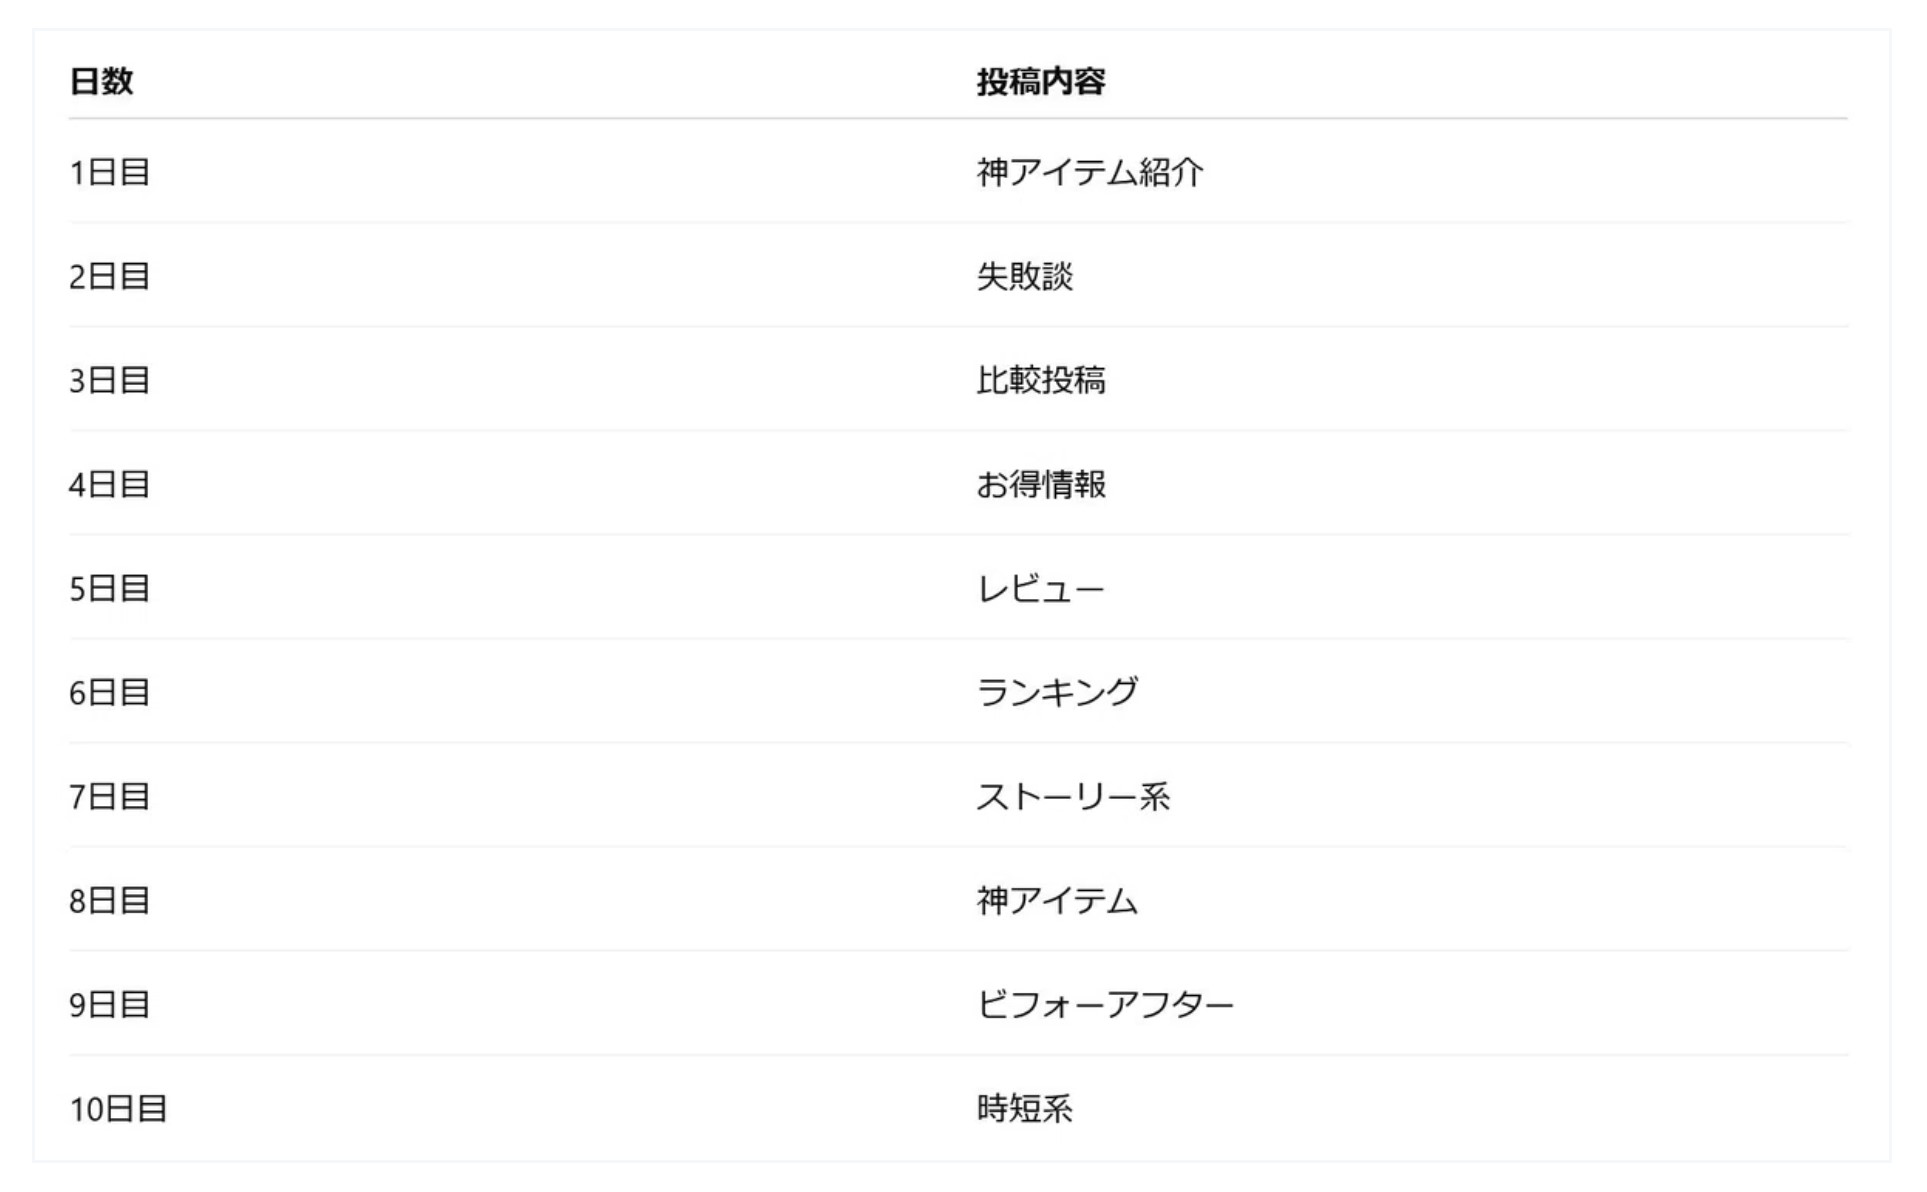Select the 6日目 cell

click(x=109, y=693)
